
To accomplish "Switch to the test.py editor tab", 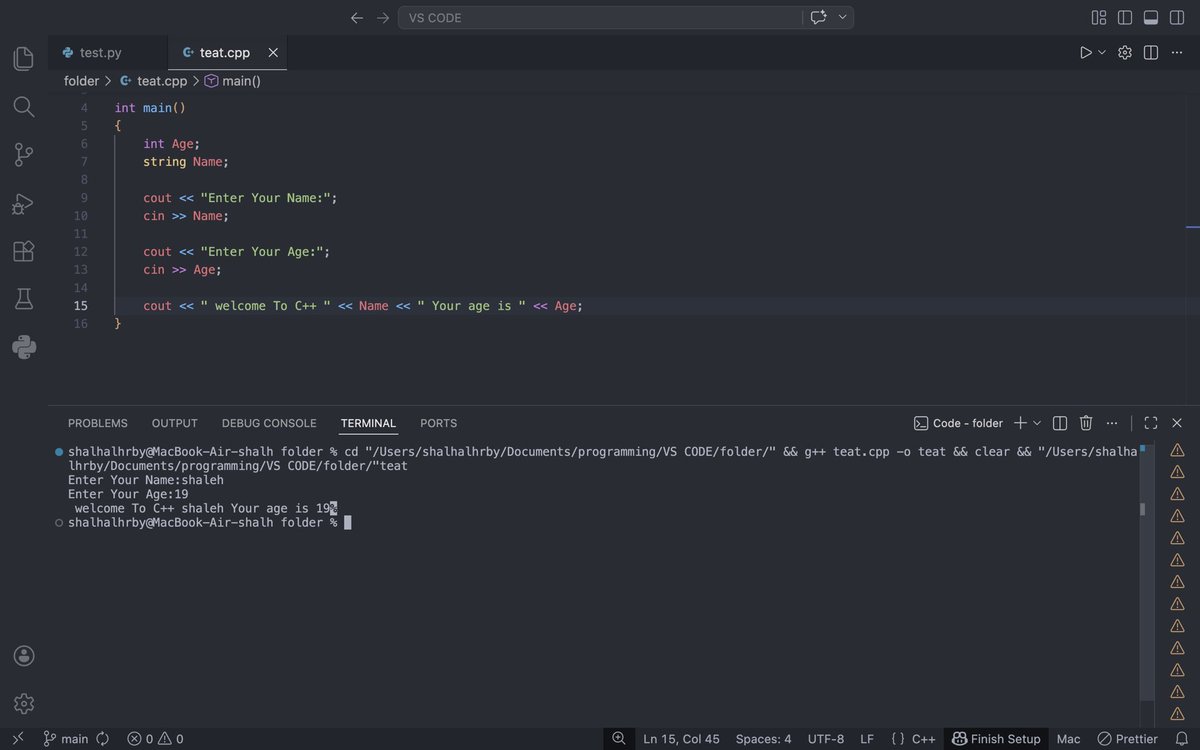I will point(100,52).
